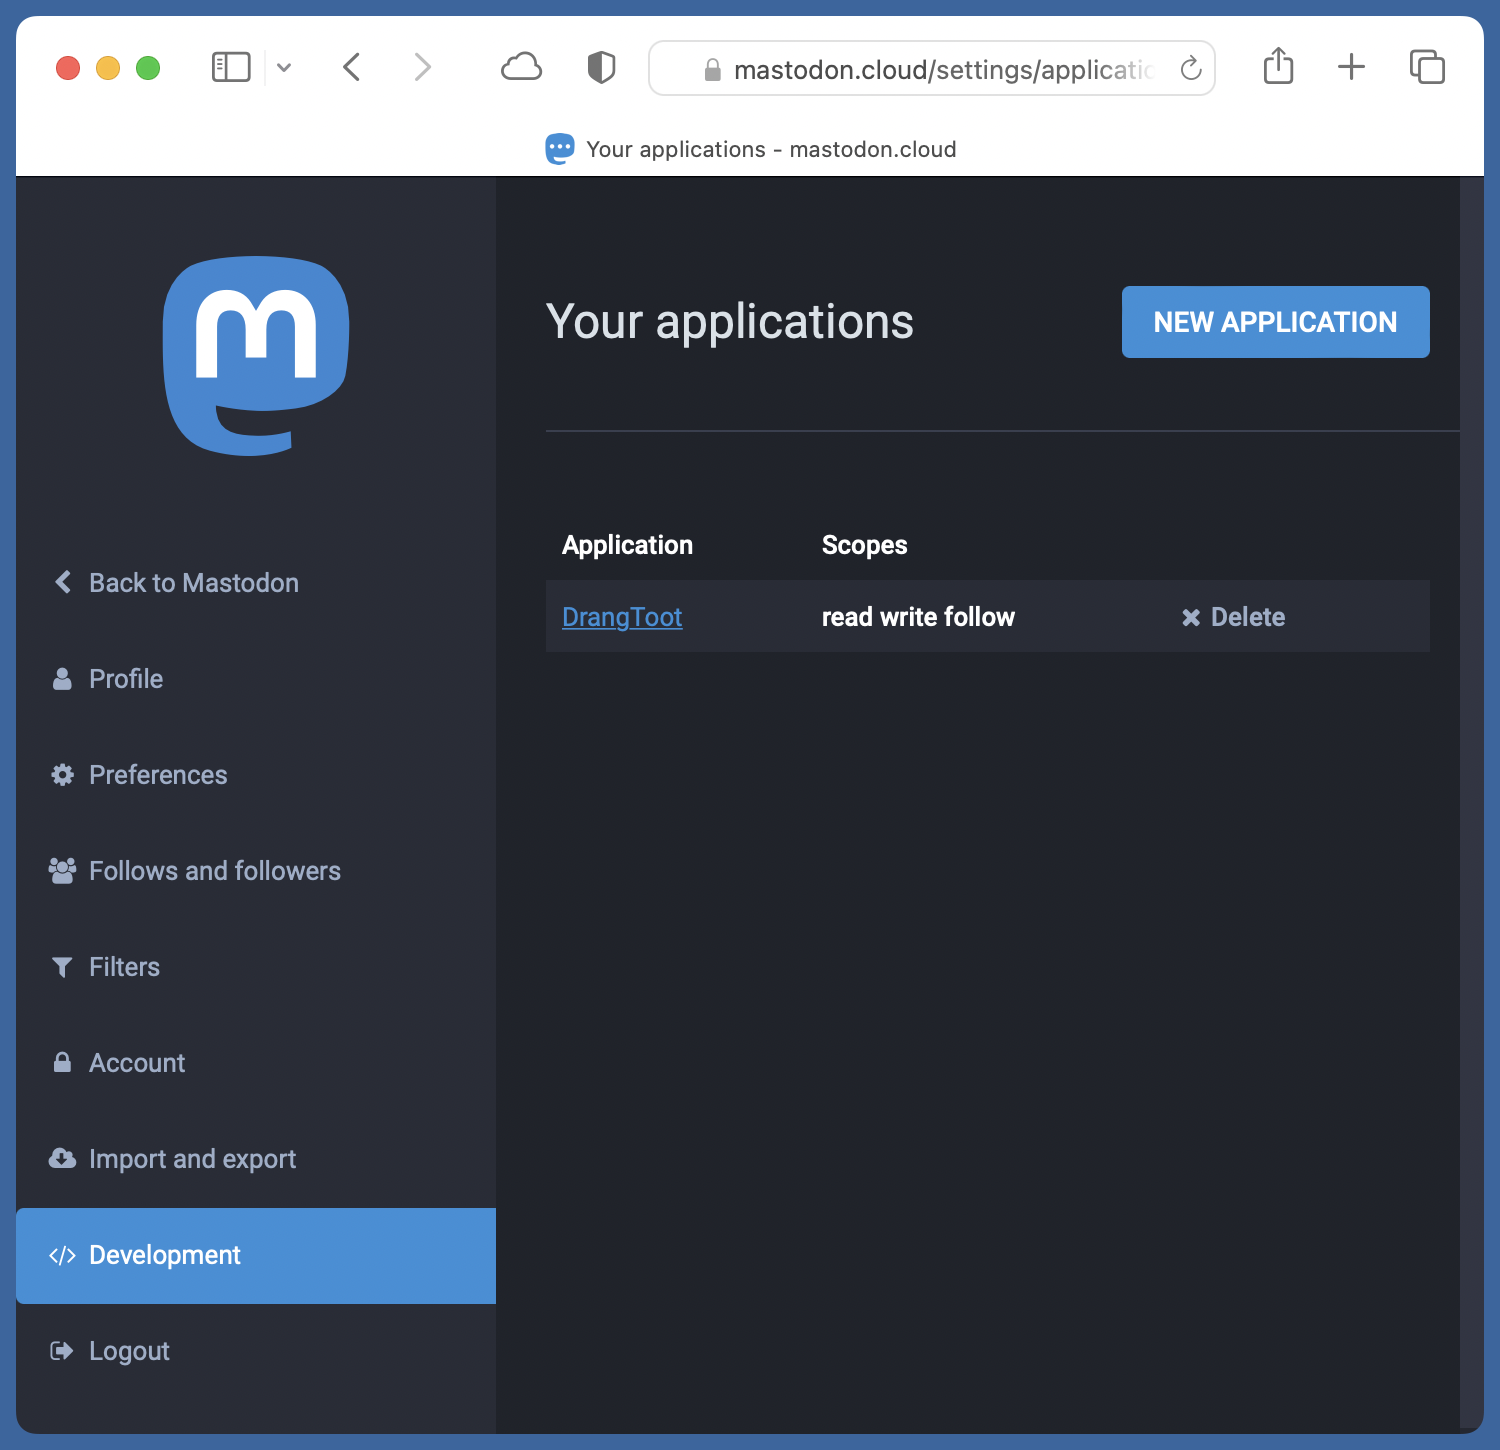Click the sign-out icon beside Logout

pos(62,1351)
